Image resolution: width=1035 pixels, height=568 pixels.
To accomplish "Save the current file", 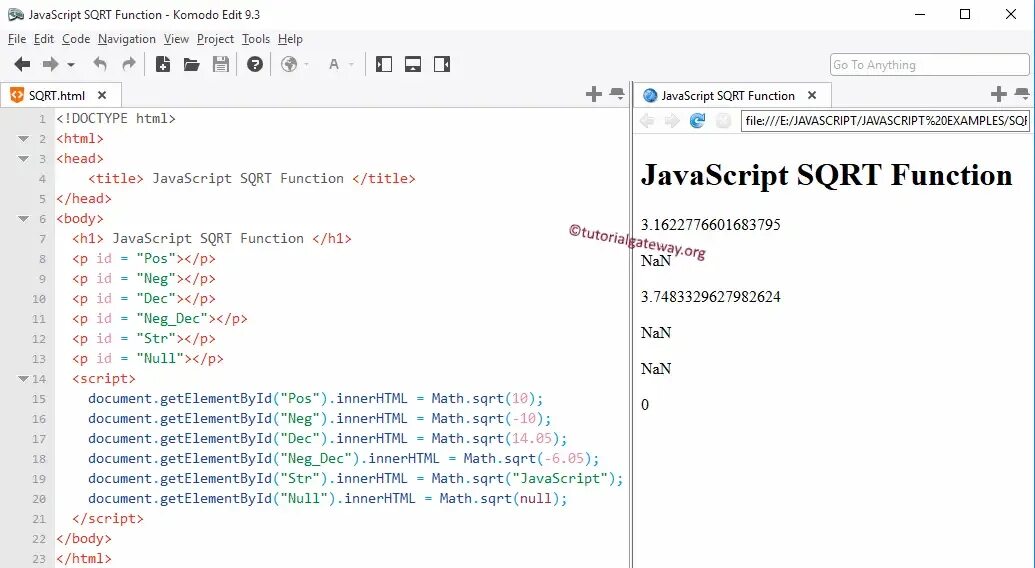I will pos(220,65).
